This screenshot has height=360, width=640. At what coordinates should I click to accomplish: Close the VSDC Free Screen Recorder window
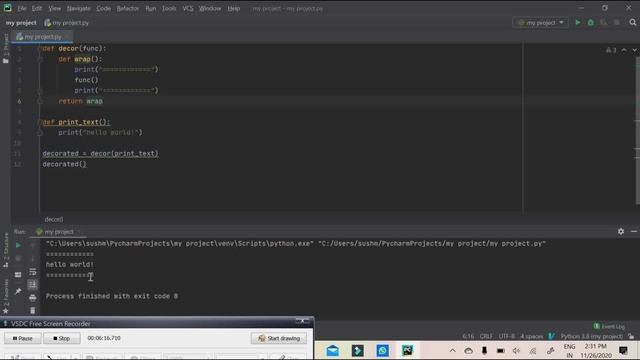(302, 322)
